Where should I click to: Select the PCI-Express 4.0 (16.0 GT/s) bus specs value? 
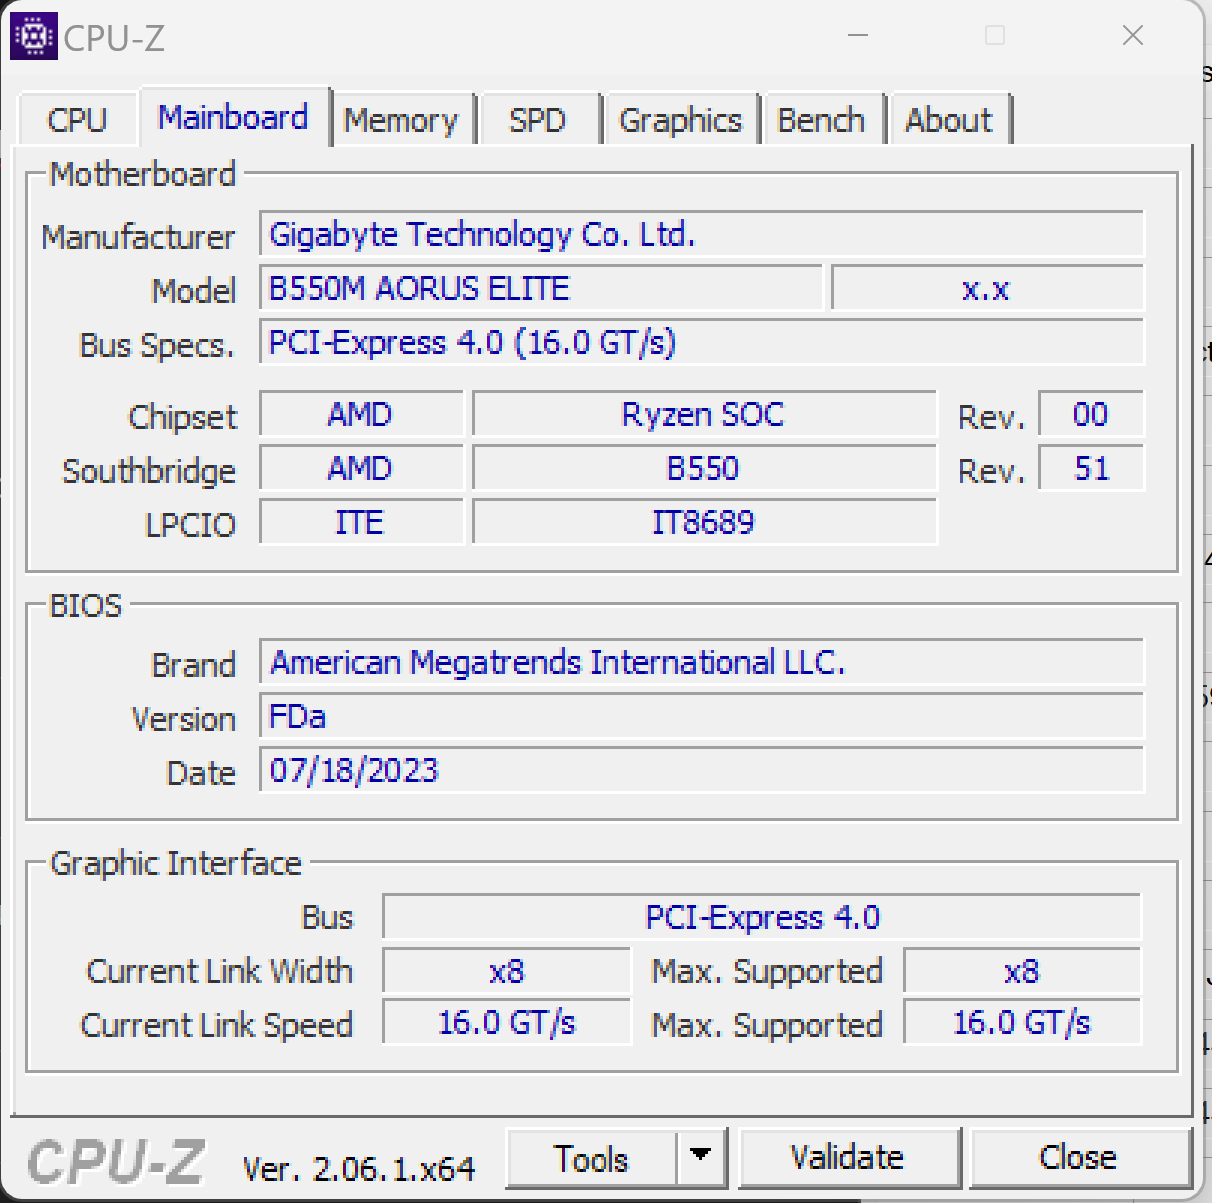coord(701,343)
